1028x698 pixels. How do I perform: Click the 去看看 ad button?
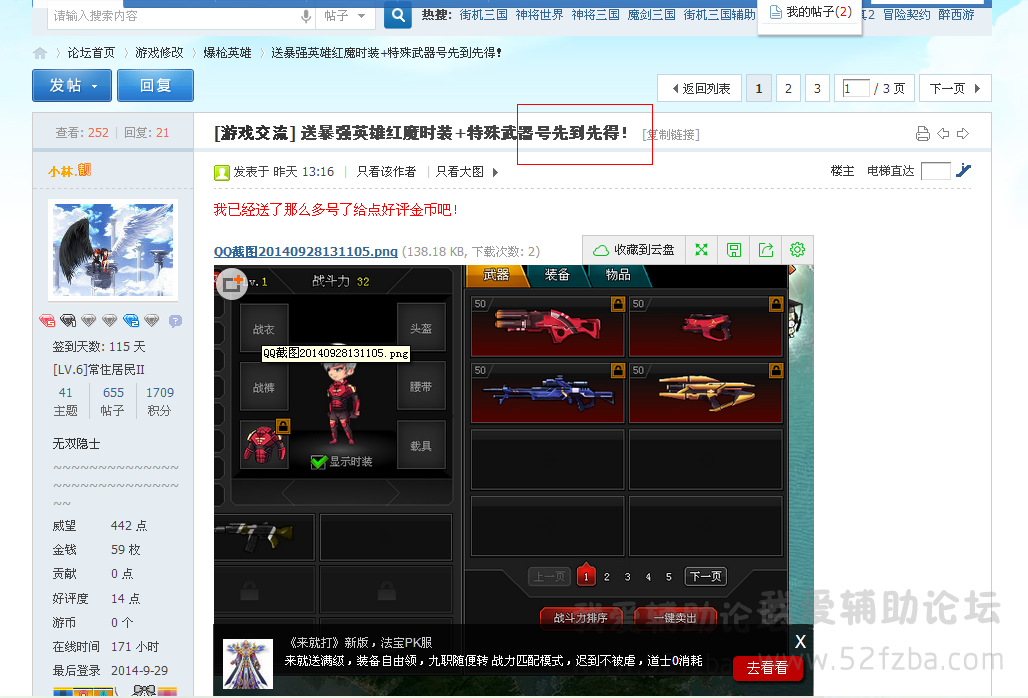click(767, 669)
